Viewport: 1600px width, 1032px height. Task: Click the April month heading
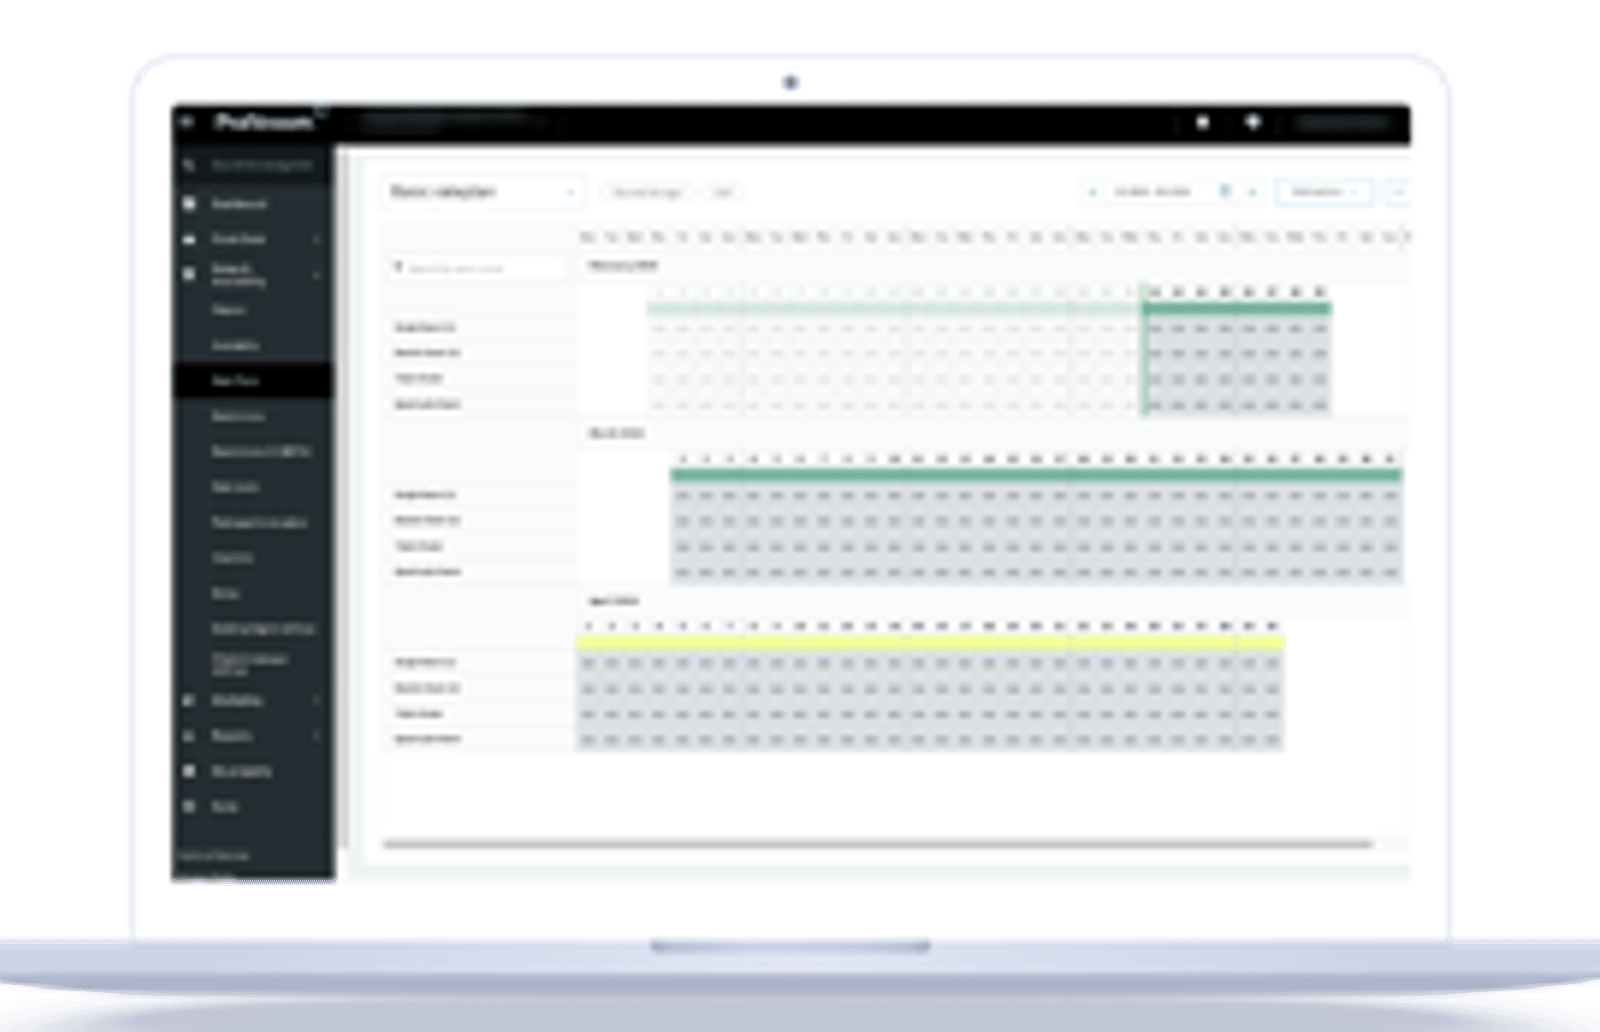coord(613,601)
